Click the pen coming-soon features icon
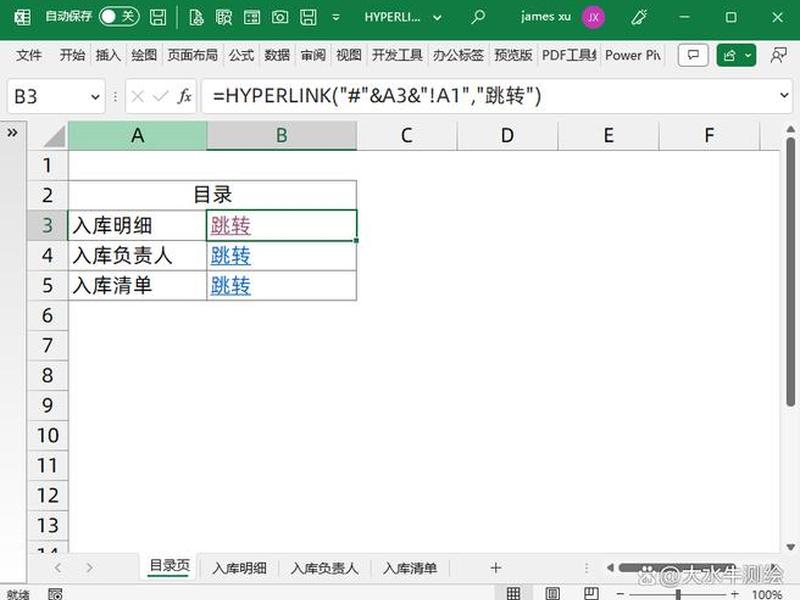800x600 pixels. 639,17
